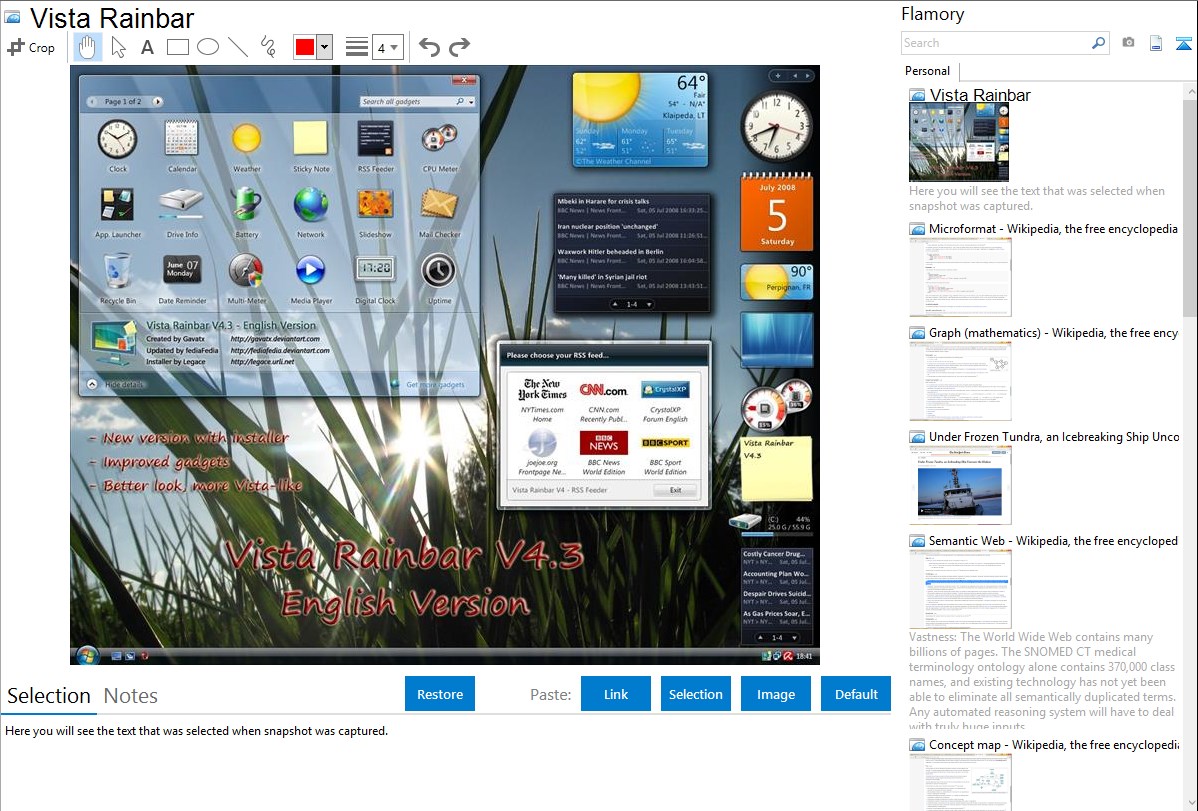
Task: Click the Image paste button
Action: click(775, 694)
